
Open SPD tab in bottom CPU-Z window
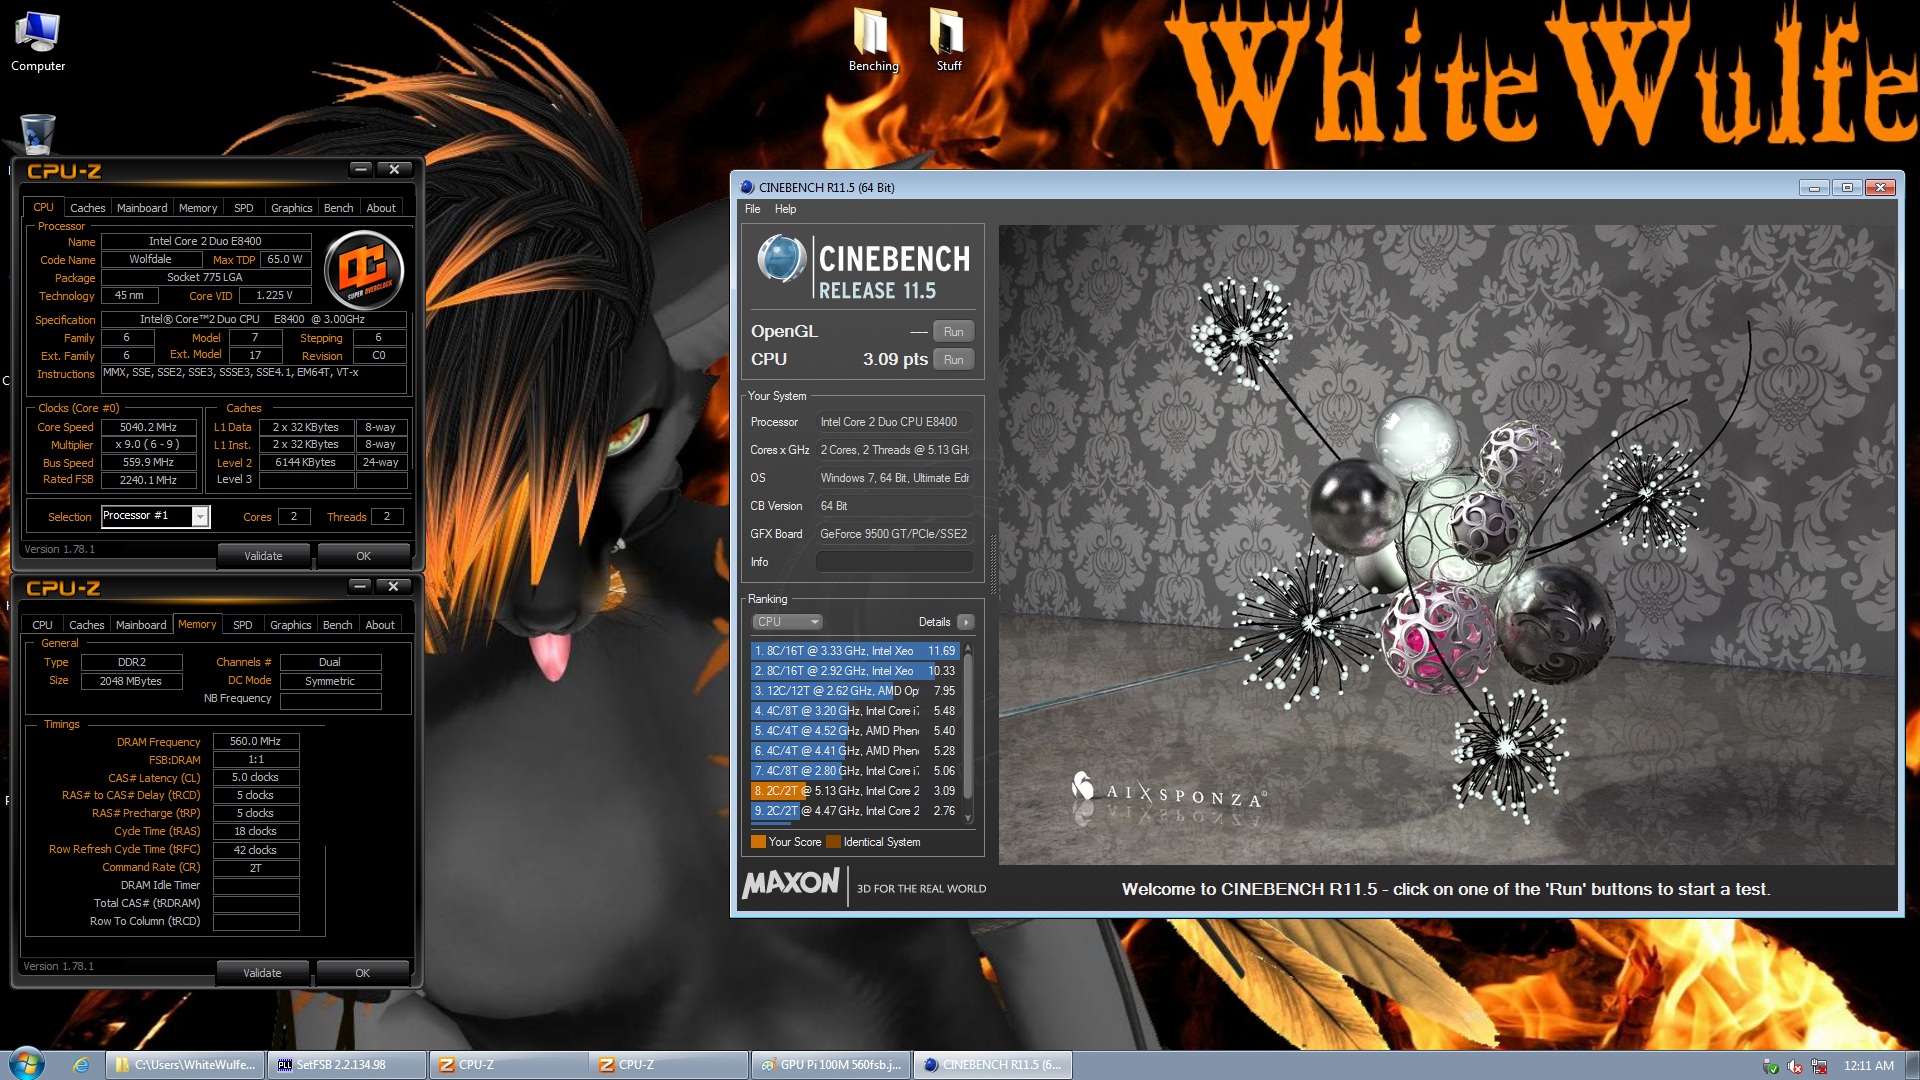click(x=242, y=625)
